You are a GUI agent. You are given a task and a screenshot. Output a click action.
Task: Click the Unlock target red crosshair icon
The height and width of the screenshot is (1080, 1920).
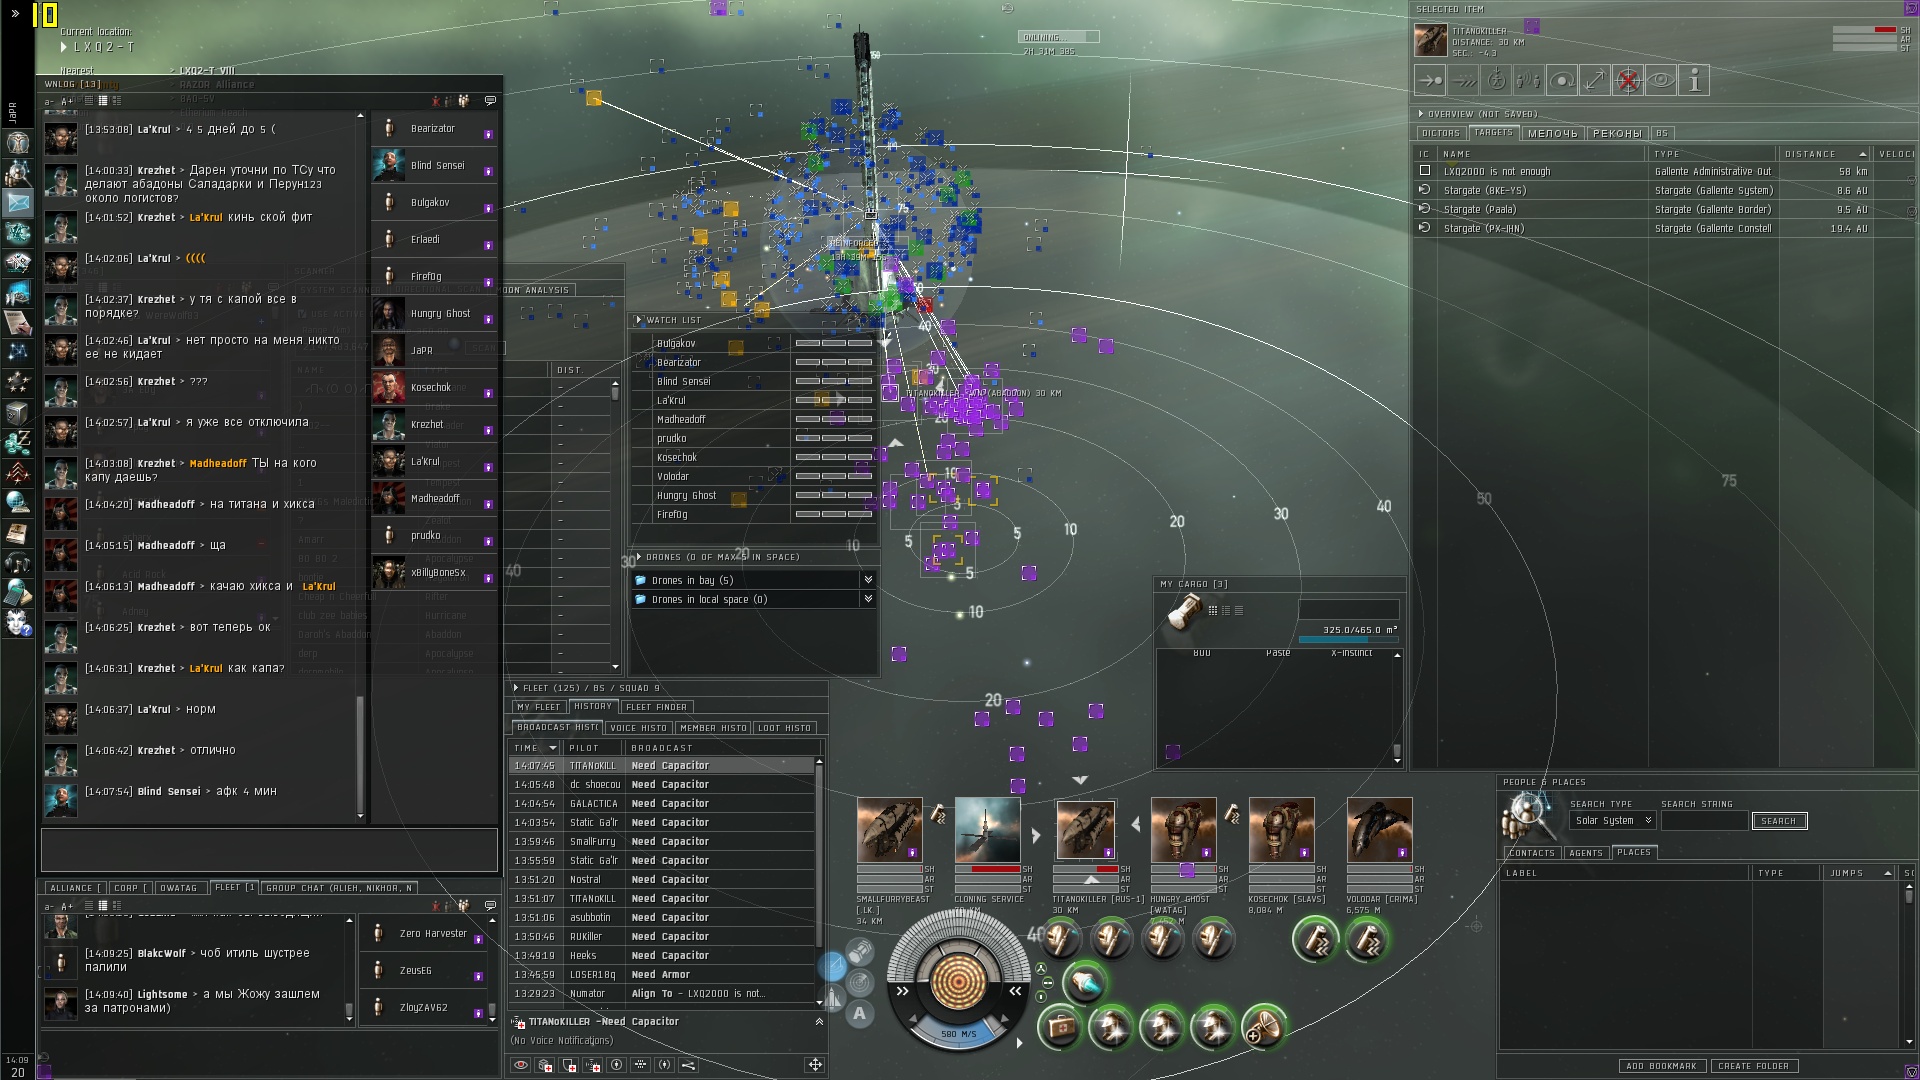tap(1628, 81)
